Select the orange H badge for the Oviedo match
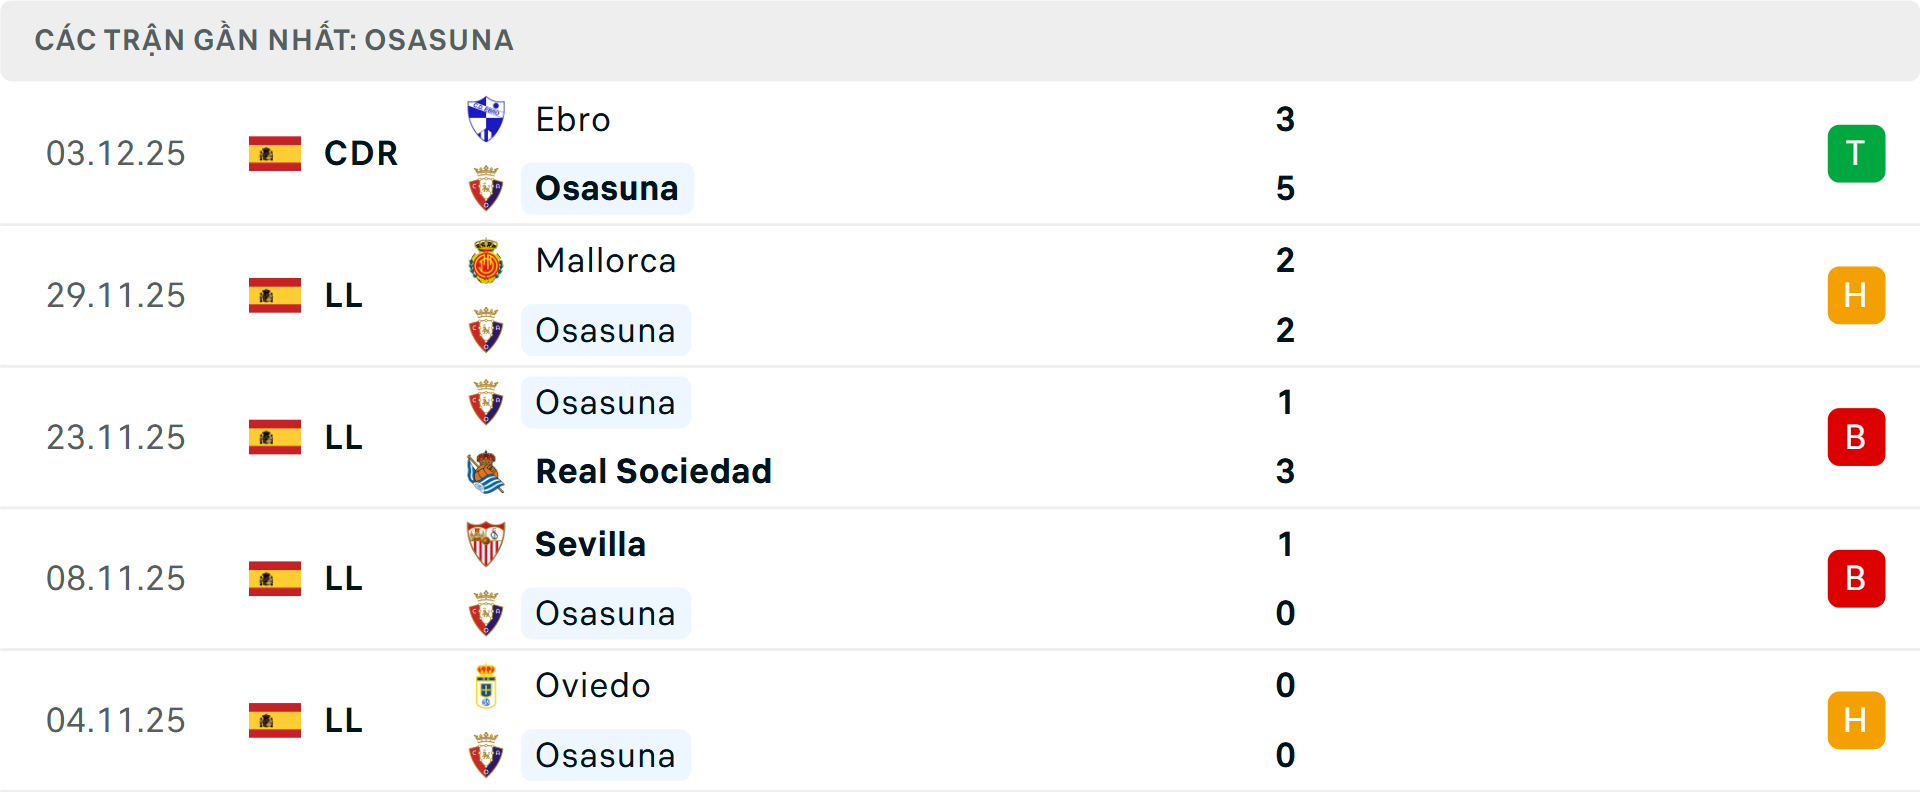Image resolution: width=1920 pixels, height=792 pixels. click(1856, 720)
